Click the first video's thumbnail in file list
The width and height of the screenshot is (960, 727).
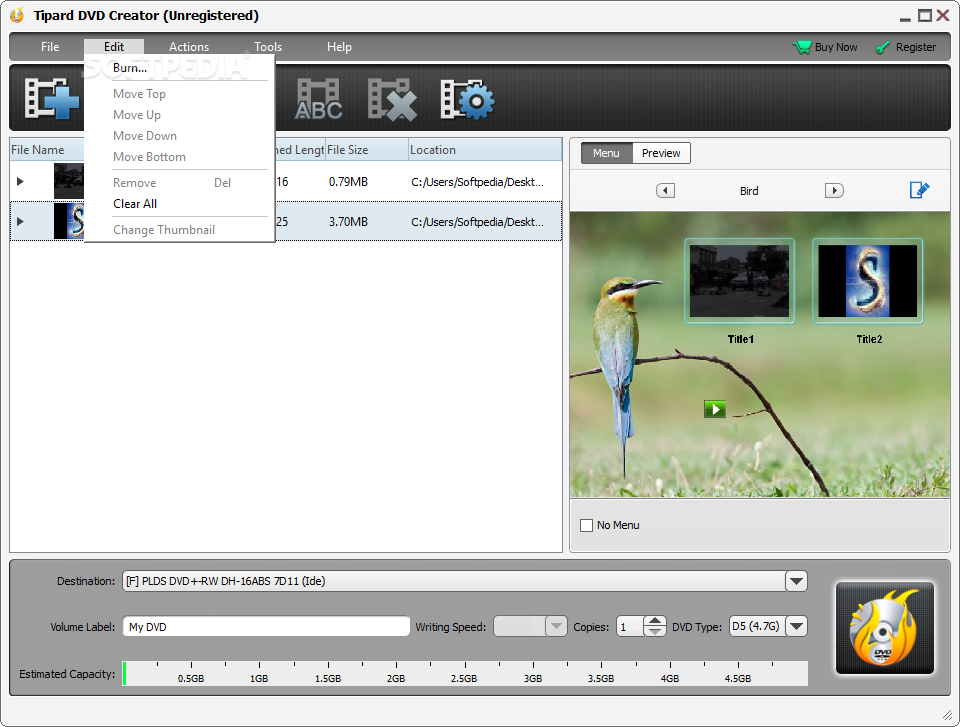(x=69, y=181)
